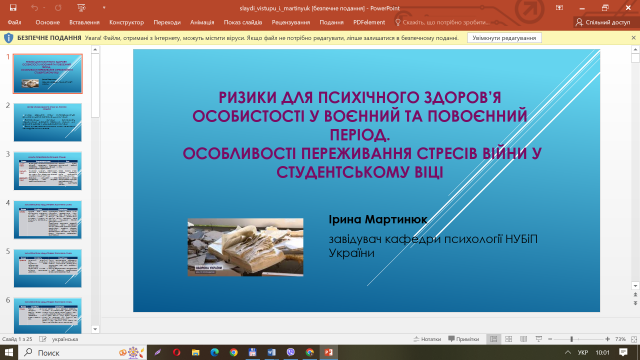Click the fit slide to window icon
The width and height of the screenshot is (640, 360).
tap(634, 339)
